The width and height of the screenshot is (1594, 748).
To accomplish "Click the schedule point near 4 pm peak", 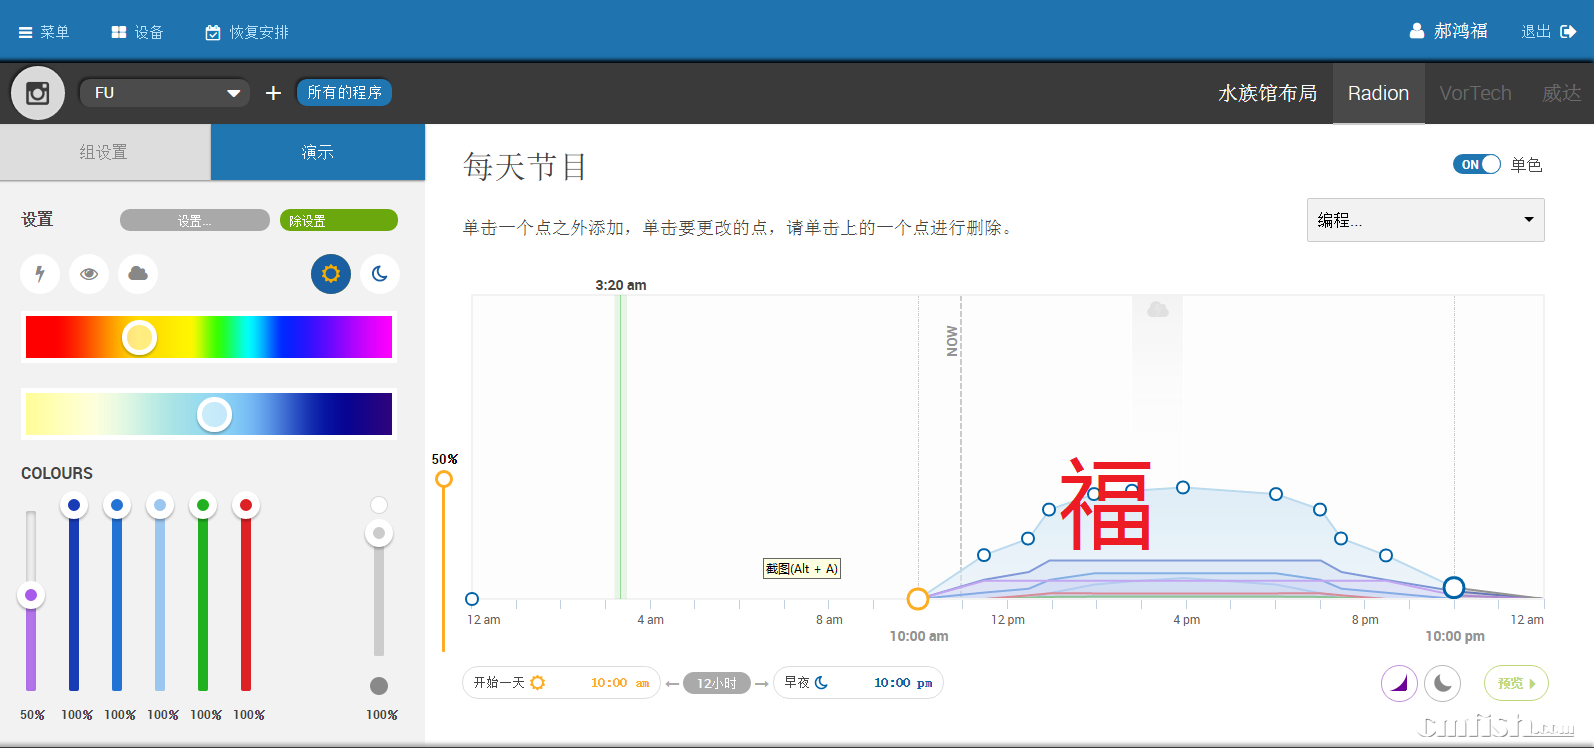I will [1183, 487].
